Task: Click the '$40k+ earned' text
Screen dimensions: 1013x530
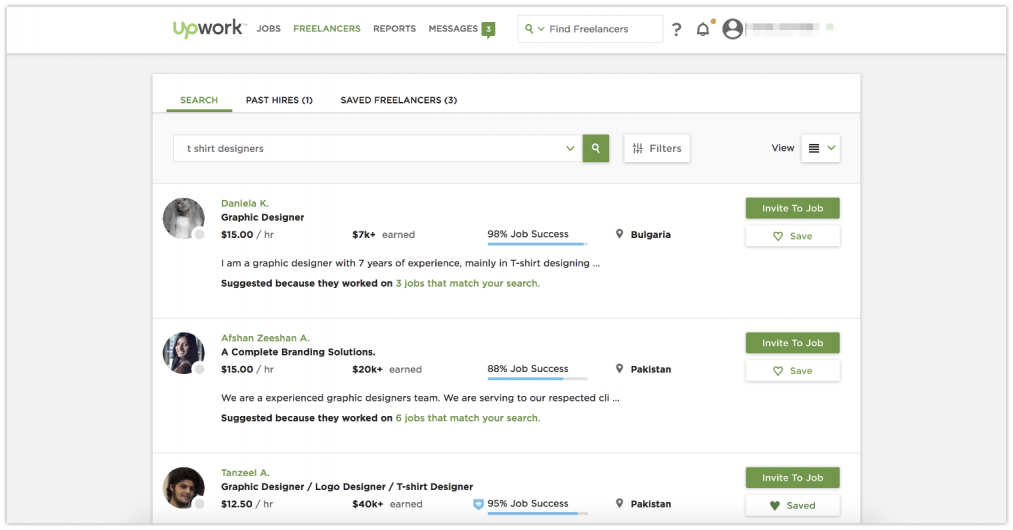Action: click(387, 504)
